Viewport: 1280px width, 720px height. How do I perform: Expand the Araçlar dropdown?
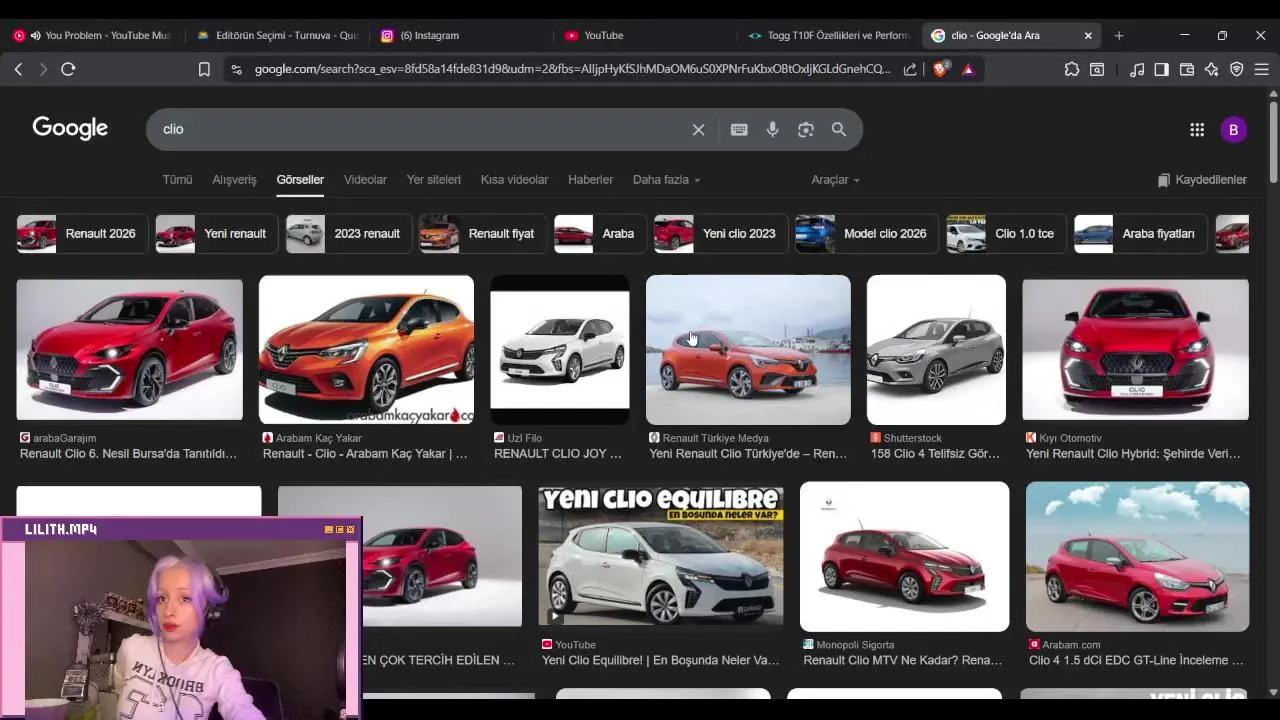coord(835,180)
